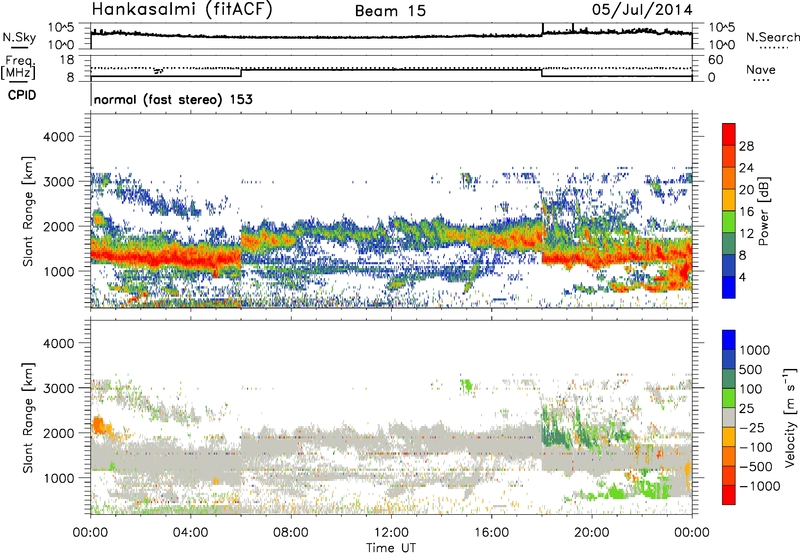Click the '08:00' time tick label

click(291, 533)
